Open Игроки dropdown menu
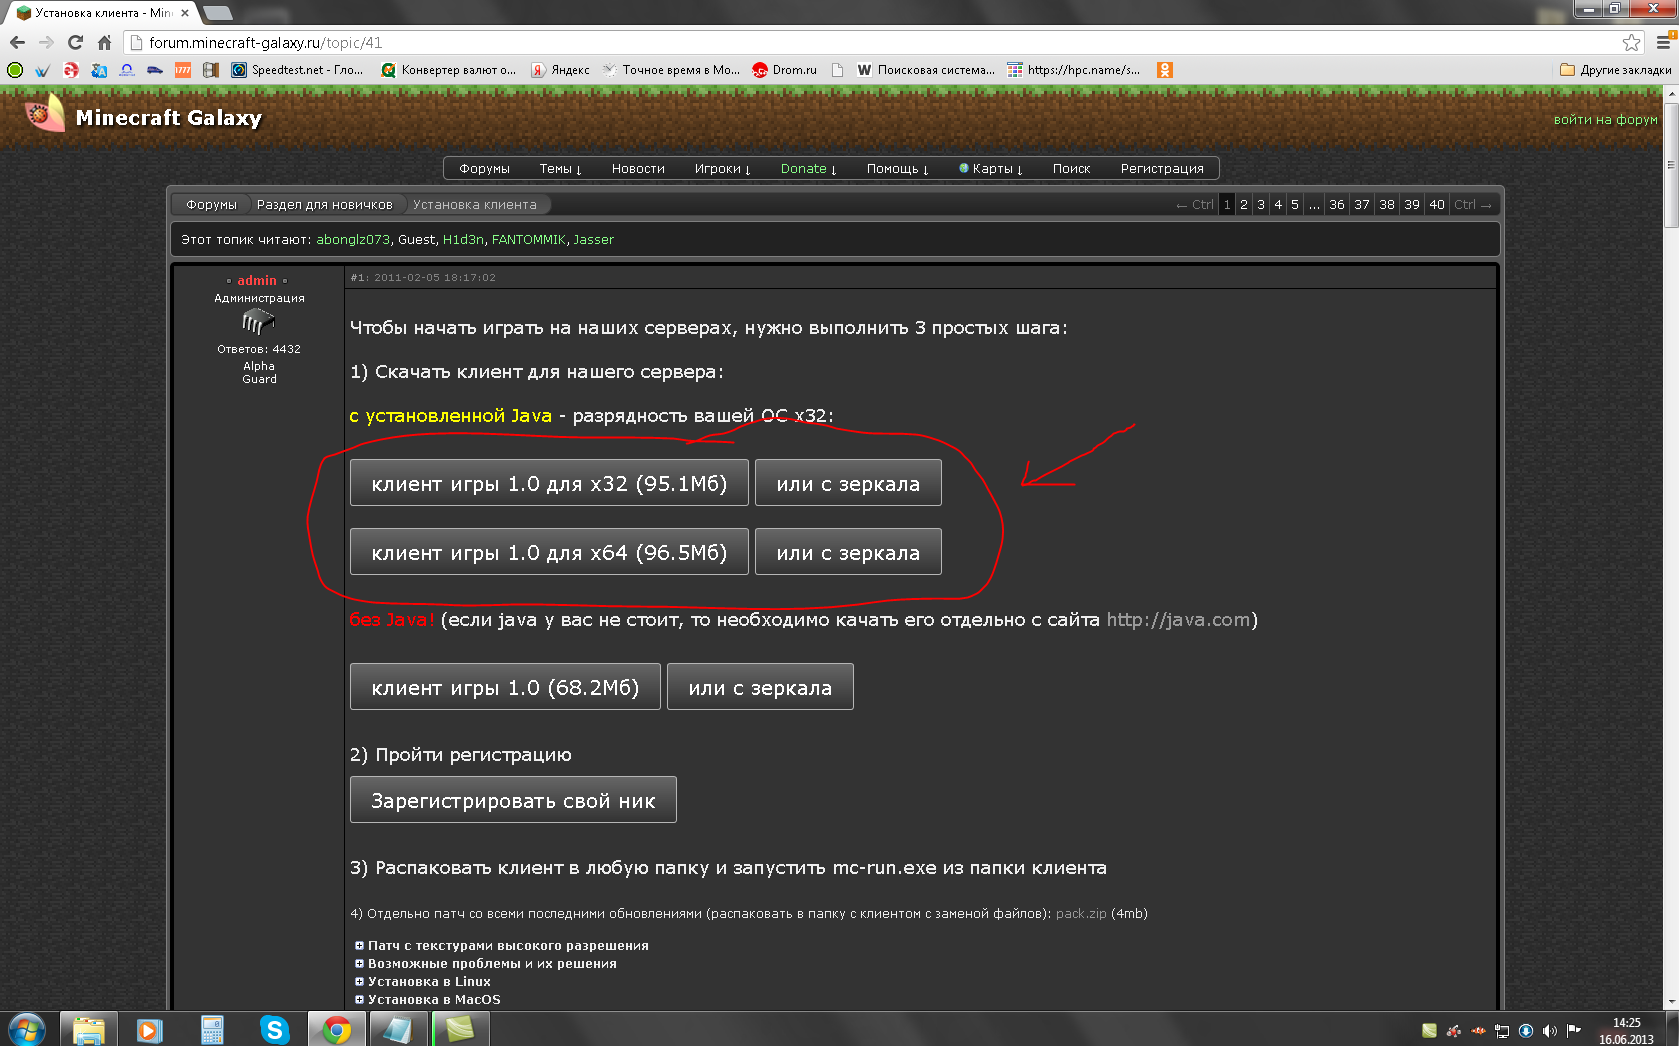This screenshot has width=1679, height=1046. [722, 169]
